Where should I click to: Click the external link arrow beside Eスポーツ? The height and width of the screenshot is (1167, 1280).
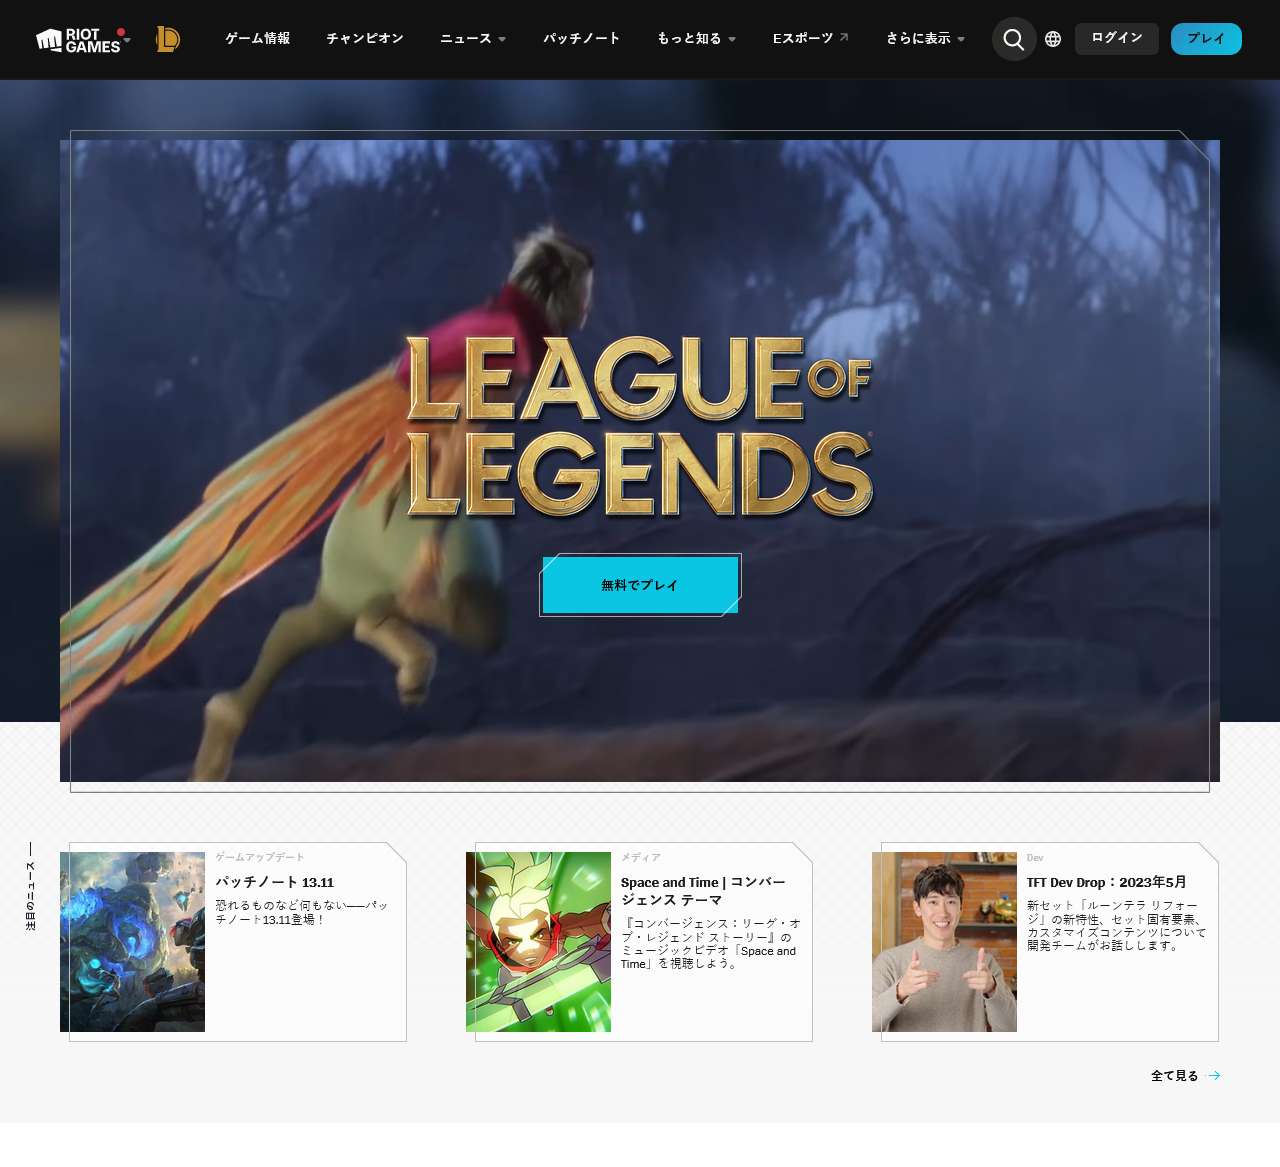tap(844, 37)
